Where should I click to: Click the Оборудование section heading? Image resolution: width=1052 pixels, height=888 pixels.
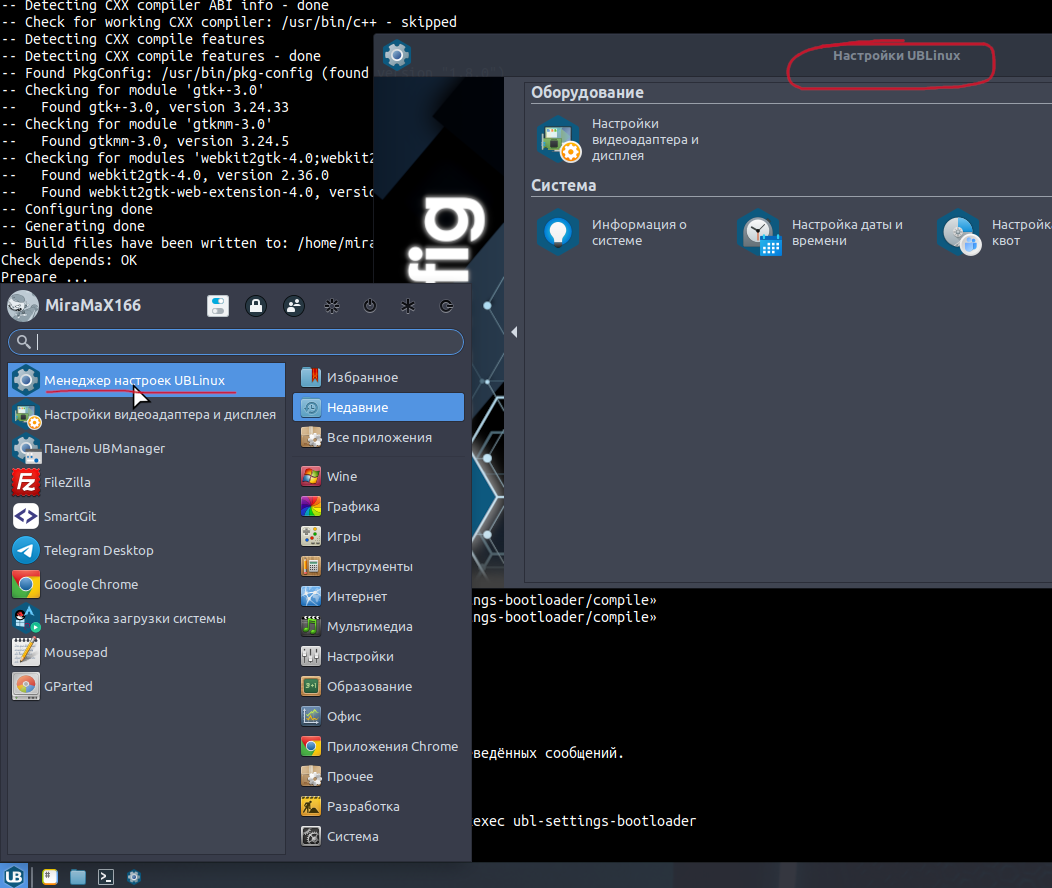(587, 93)
